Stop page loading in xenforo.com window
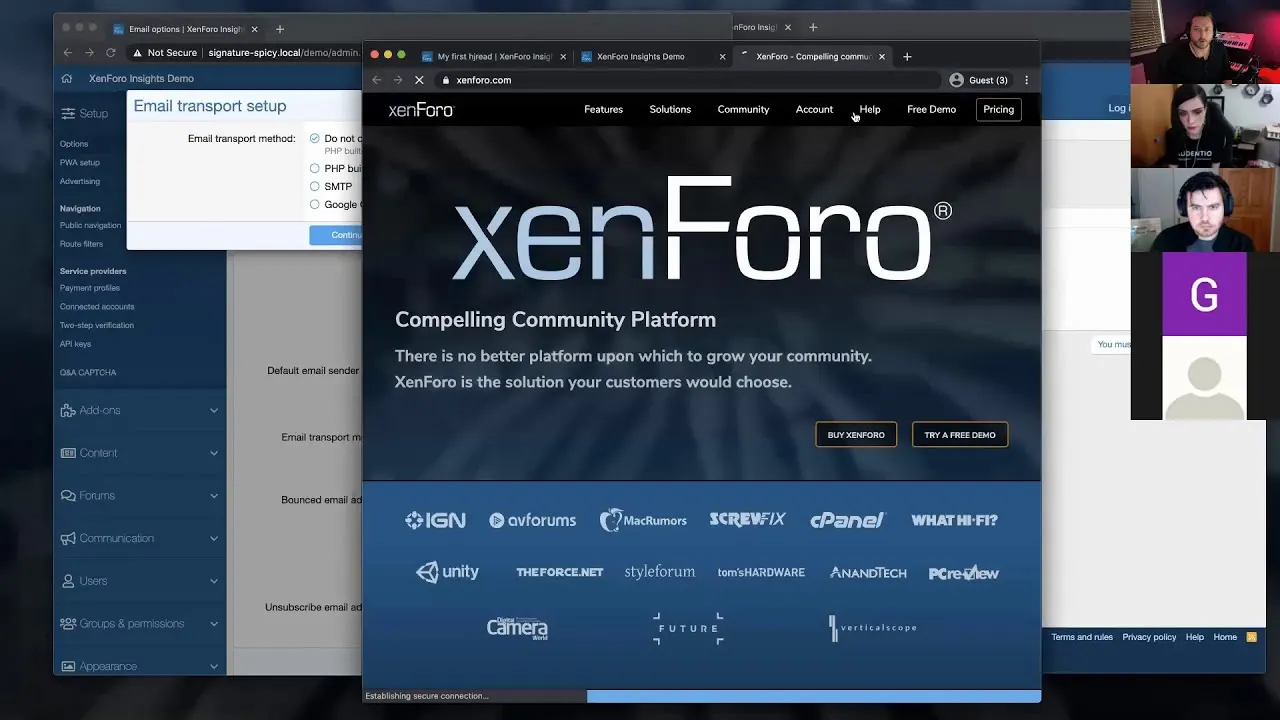The height and width of the screenshot is (720, 1280). [419, 80]
